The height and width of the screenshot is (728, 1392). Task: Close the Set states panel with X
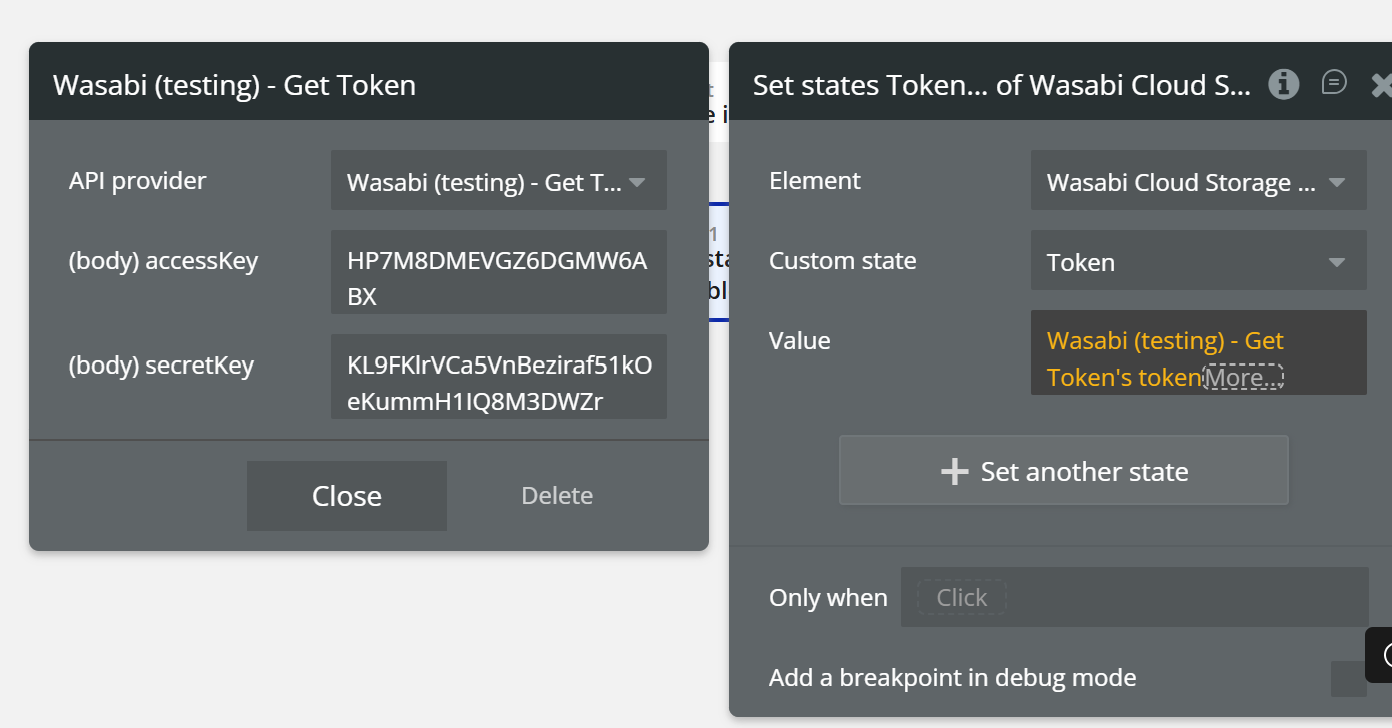point(1381,85)
